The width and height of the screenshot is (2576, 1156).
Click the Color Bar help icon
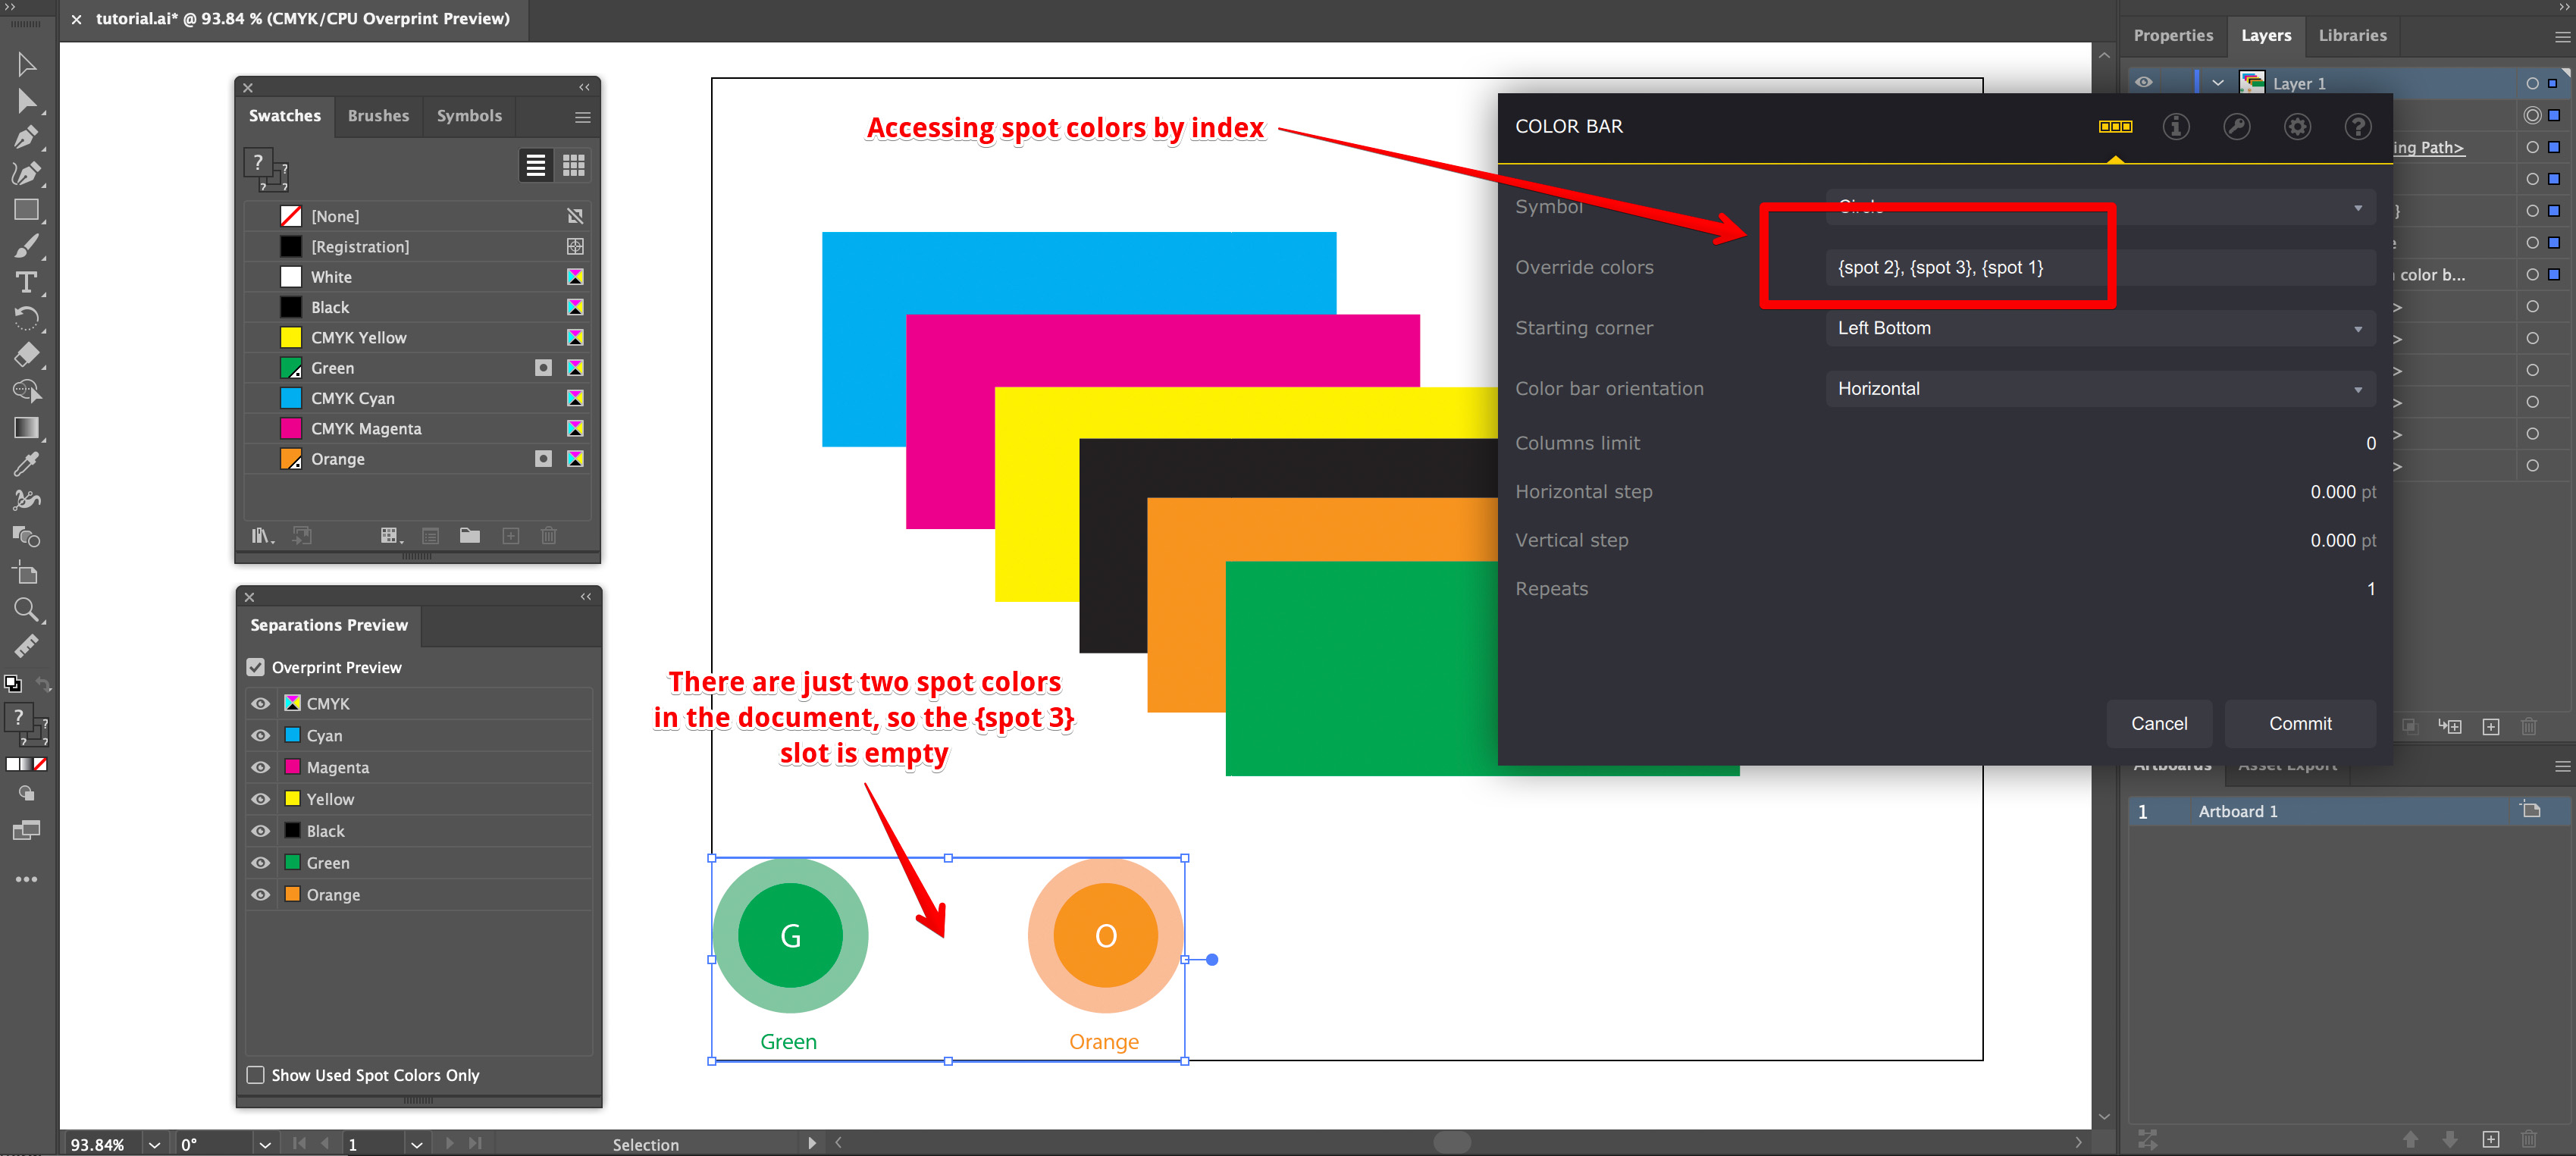click(x=2358, y=126)
